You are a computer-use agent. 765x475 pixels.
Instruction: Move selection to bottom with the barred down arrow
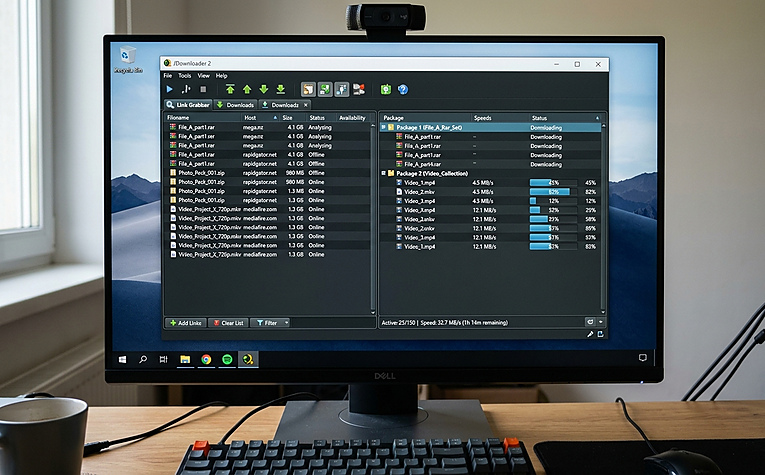pyautogui.click(x=281, y=89)
